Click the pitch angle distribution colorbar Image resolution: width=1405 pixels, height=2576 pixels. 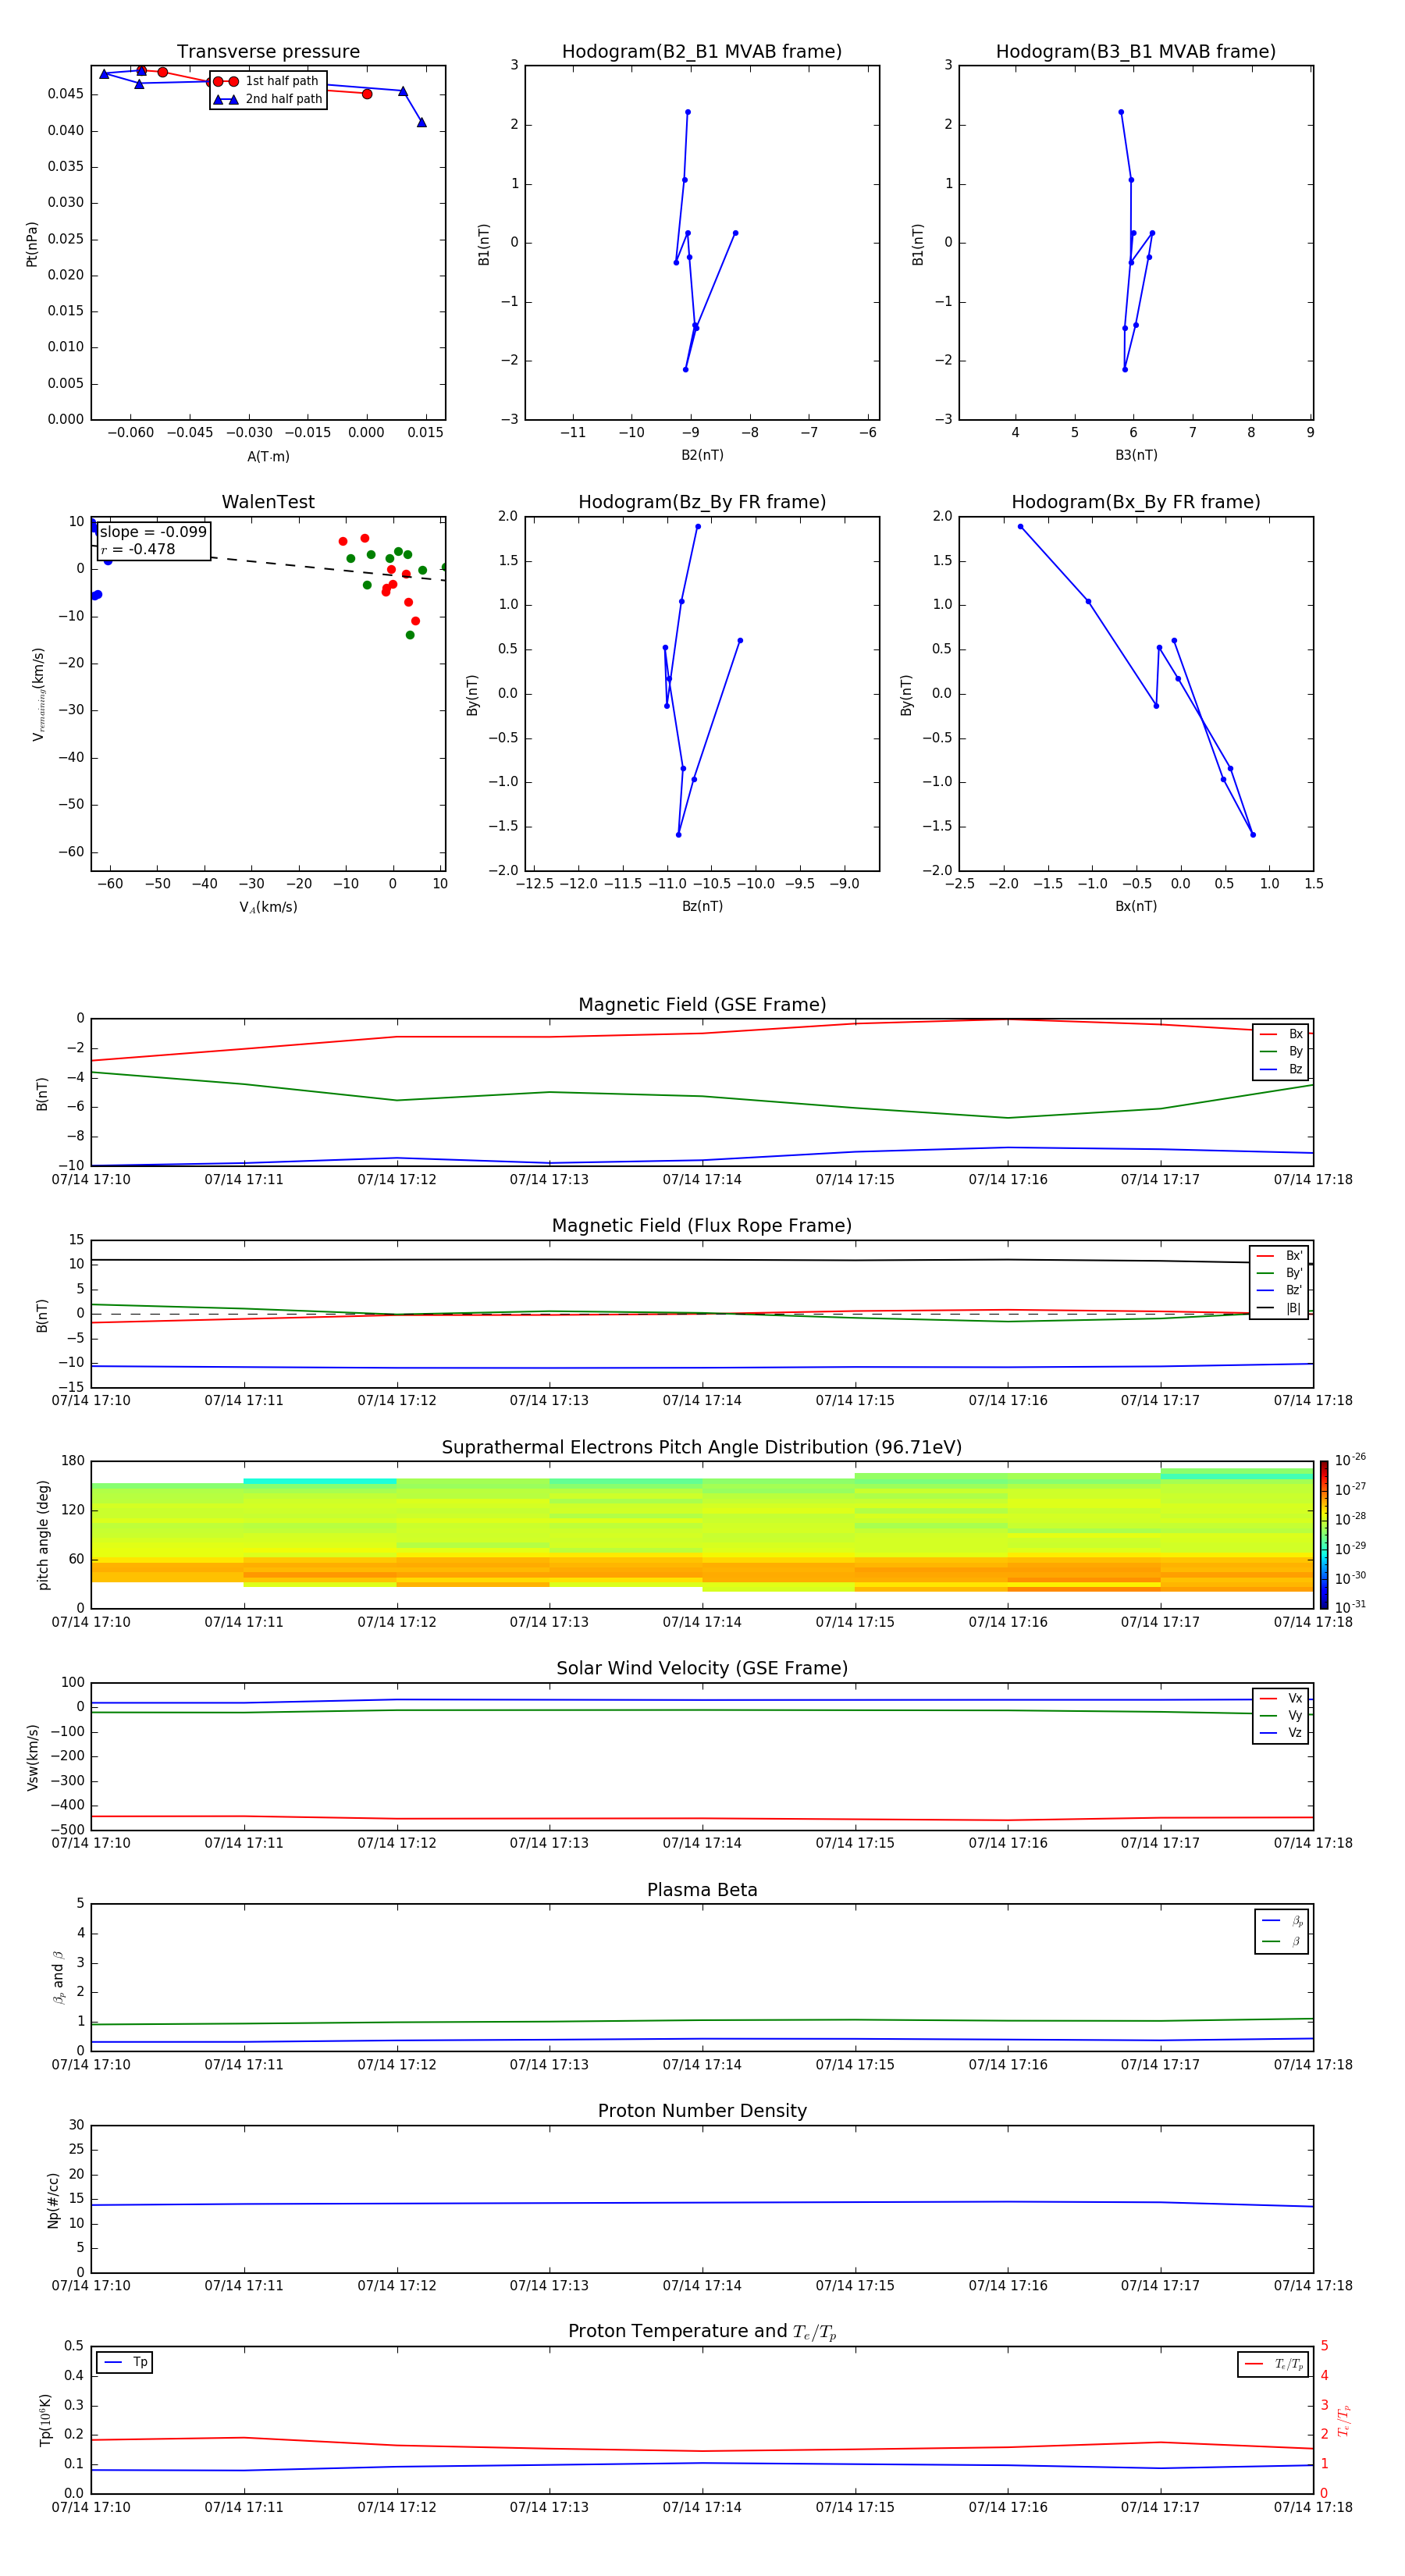pyautogui.click(x=1324, y=1535)
